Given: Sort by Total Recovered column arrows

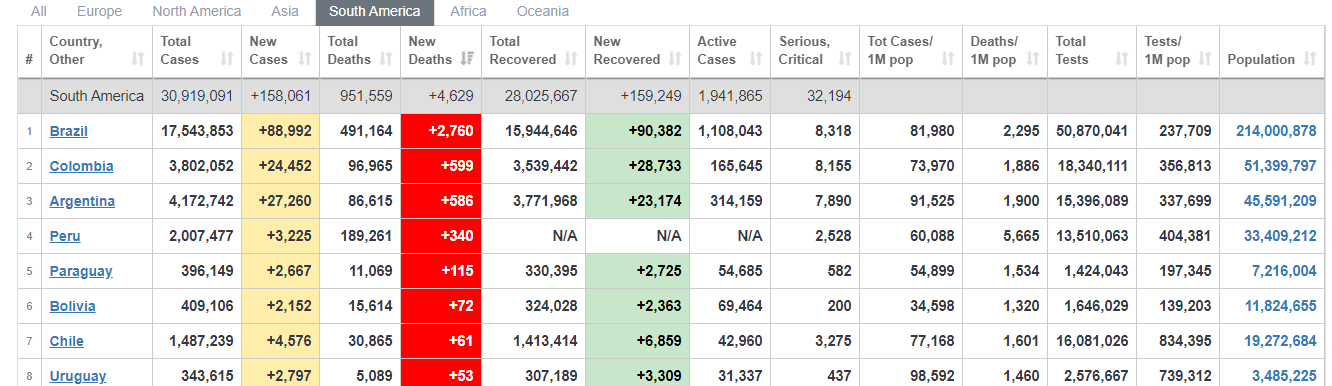Looking at the screenshot, I should click(571, 59).
